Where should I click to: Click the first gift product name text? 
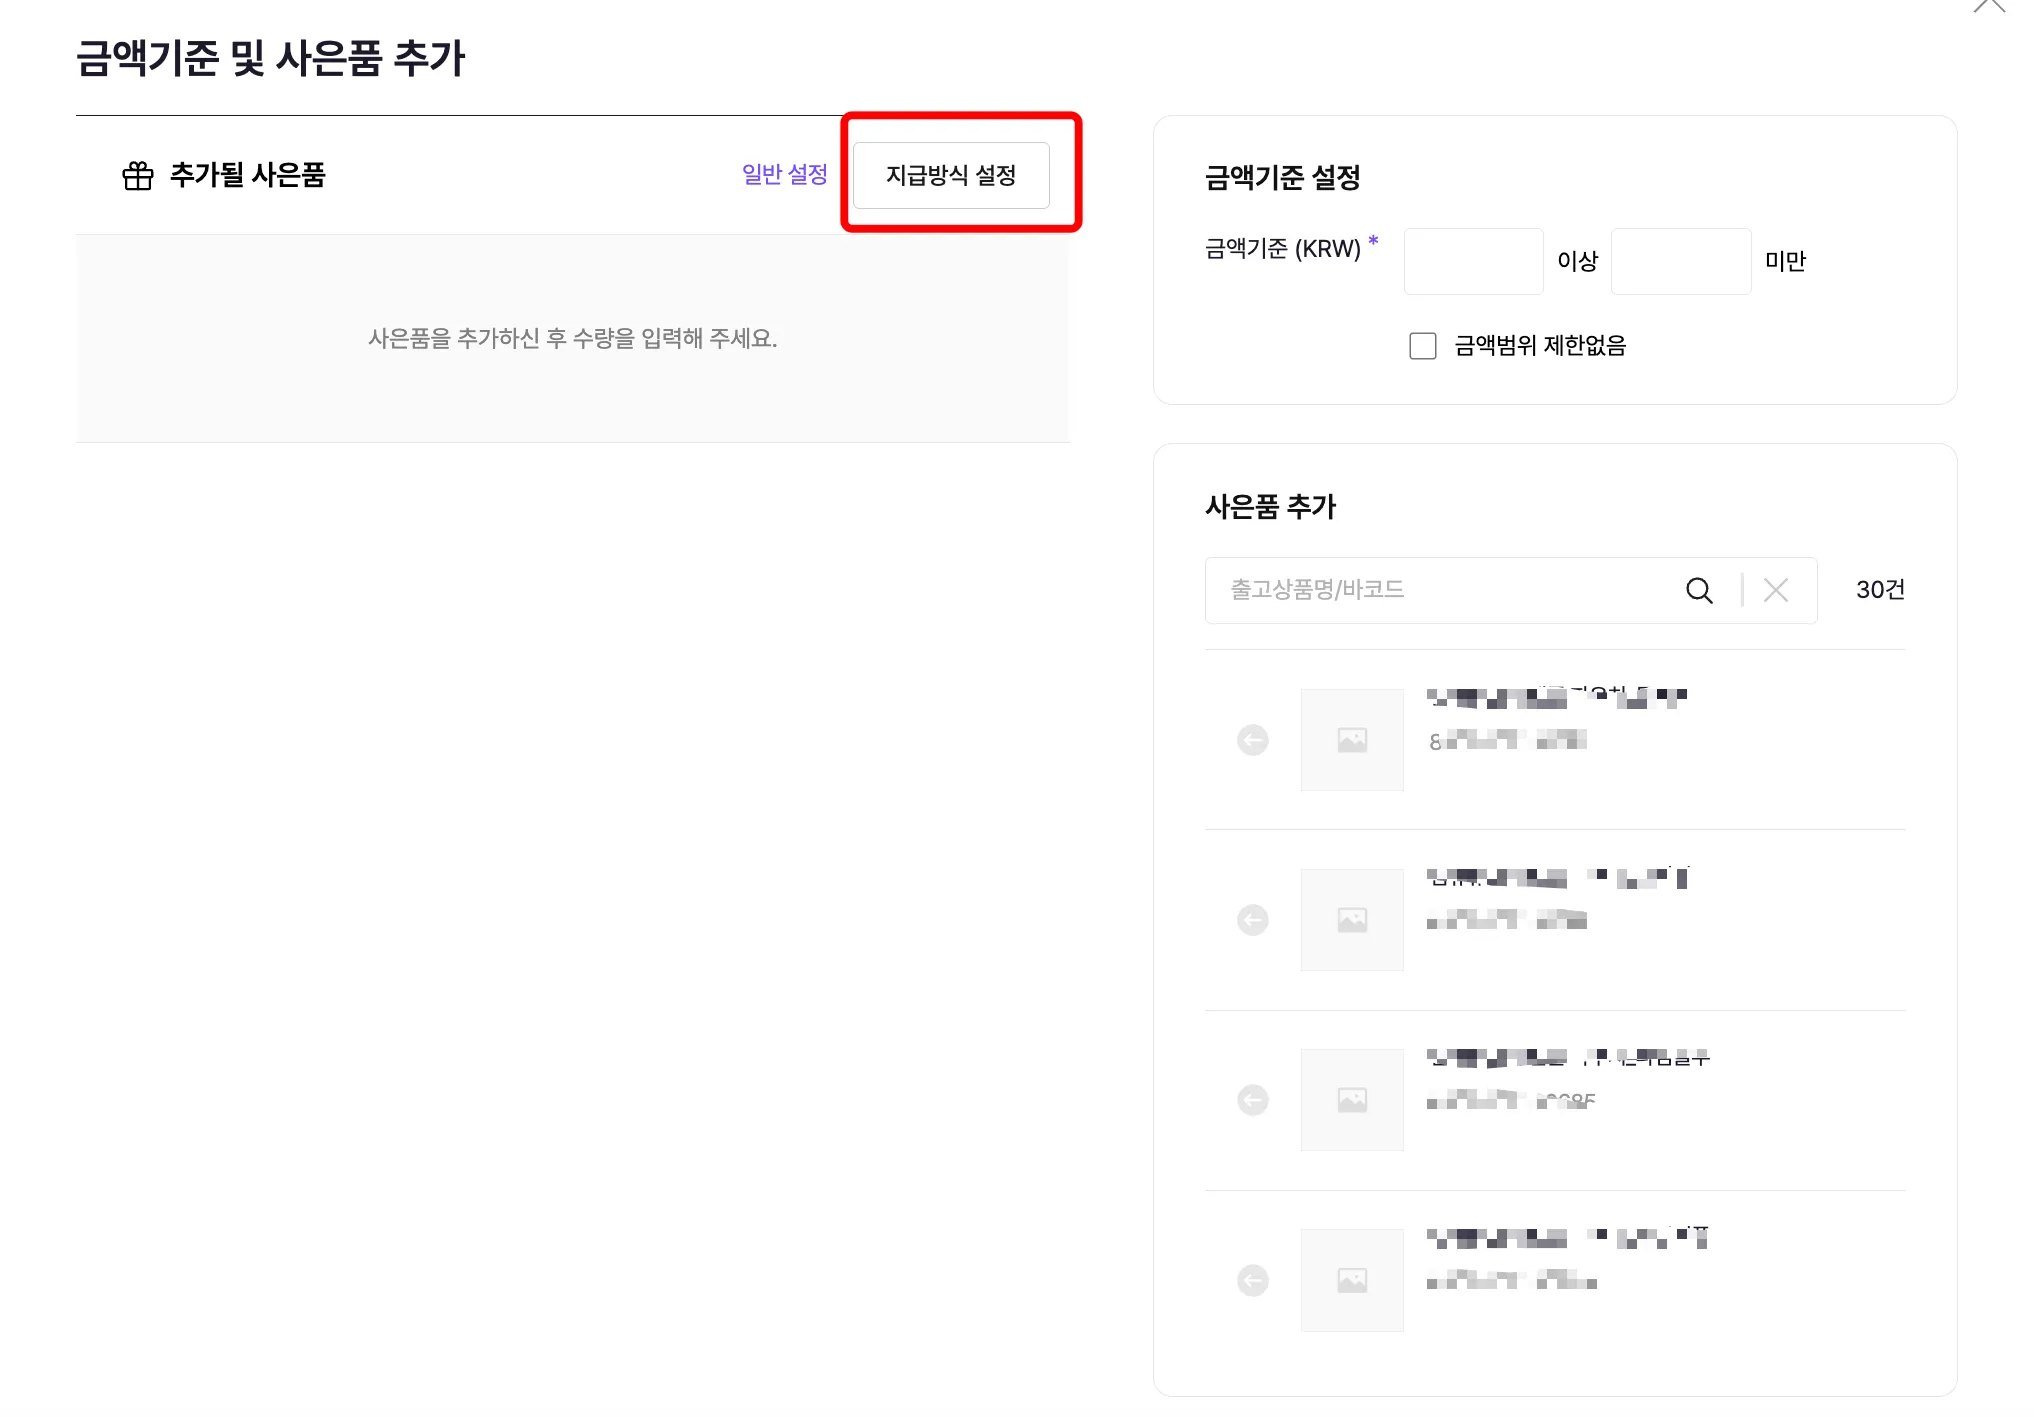[1556, 697]
